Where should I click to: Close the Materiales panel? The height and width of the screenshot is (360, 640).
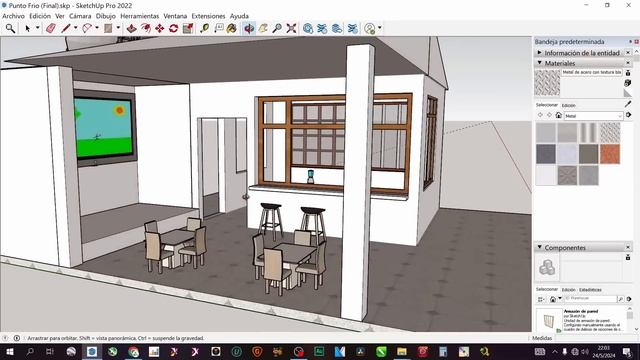click(x=628, y=63)
